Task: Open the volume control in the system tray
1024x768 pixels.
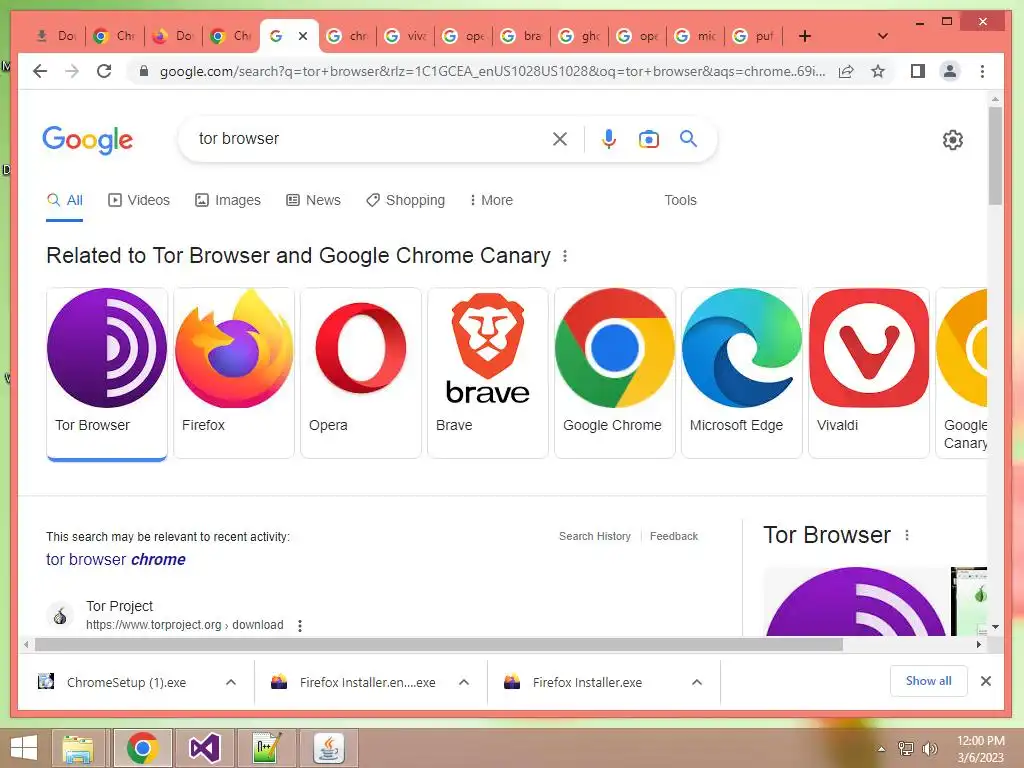Action: [x=930, y=748]
